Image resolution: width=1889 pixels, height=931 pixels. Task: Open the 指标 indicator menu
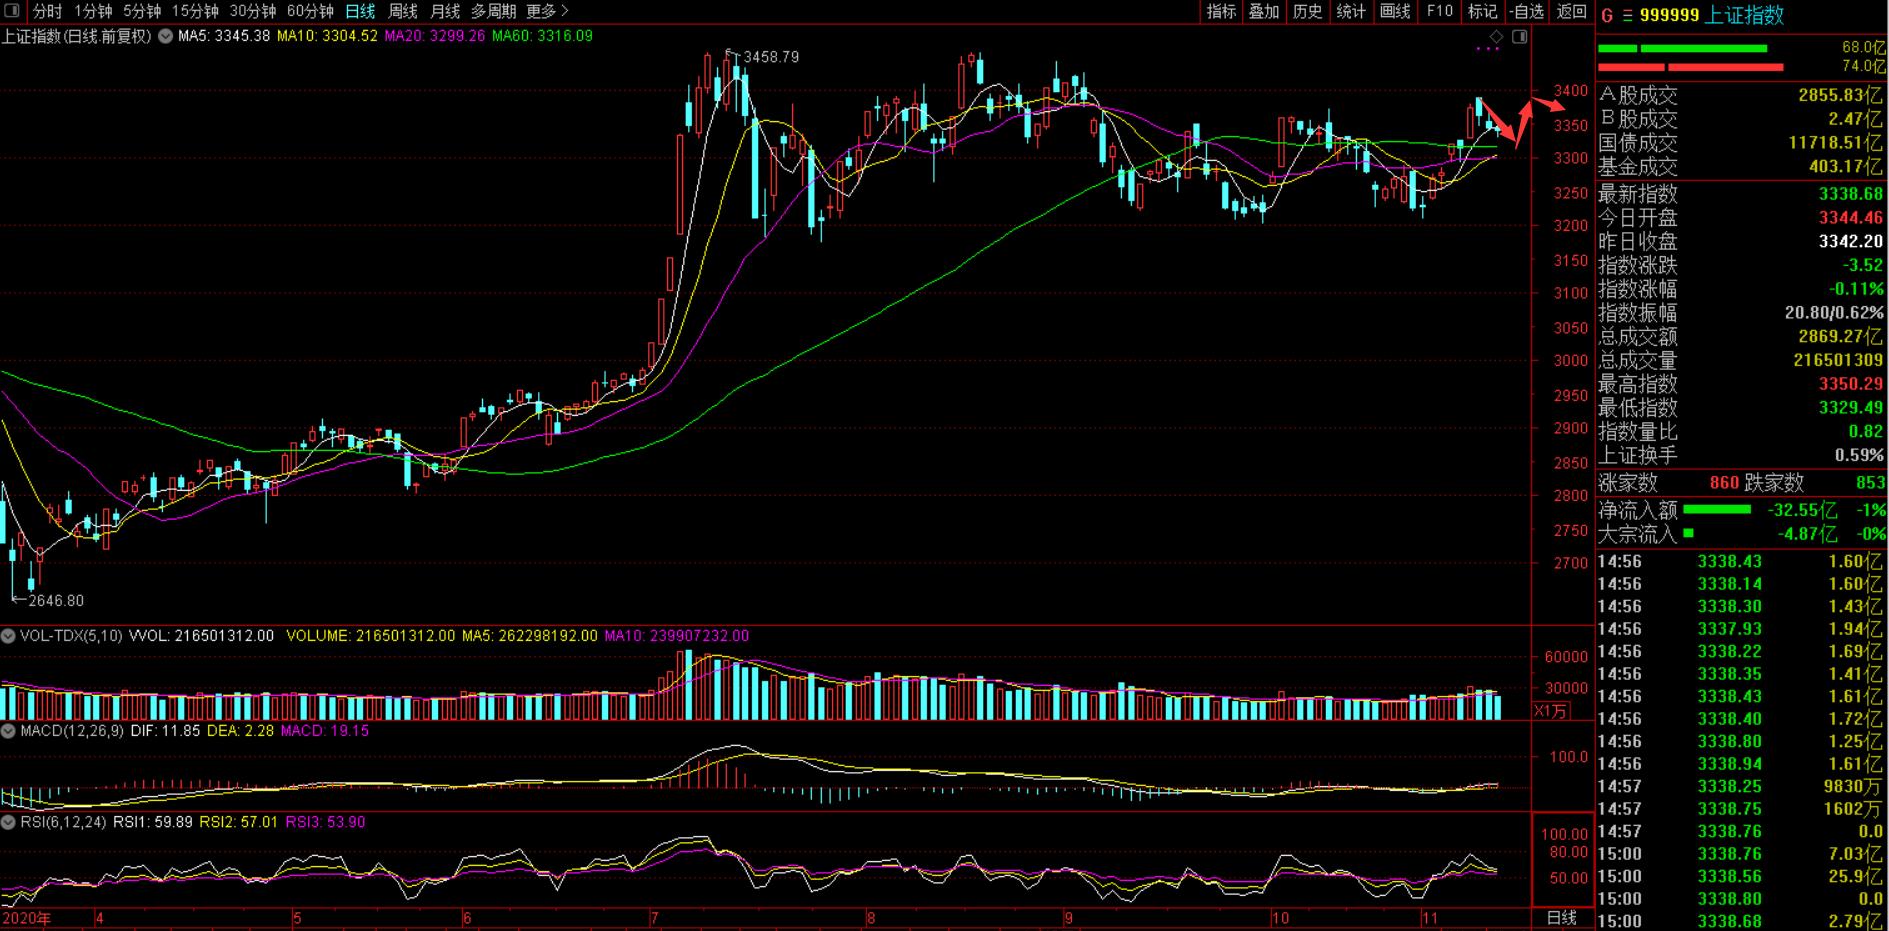pyautogui.click(x=1221, y=11)
